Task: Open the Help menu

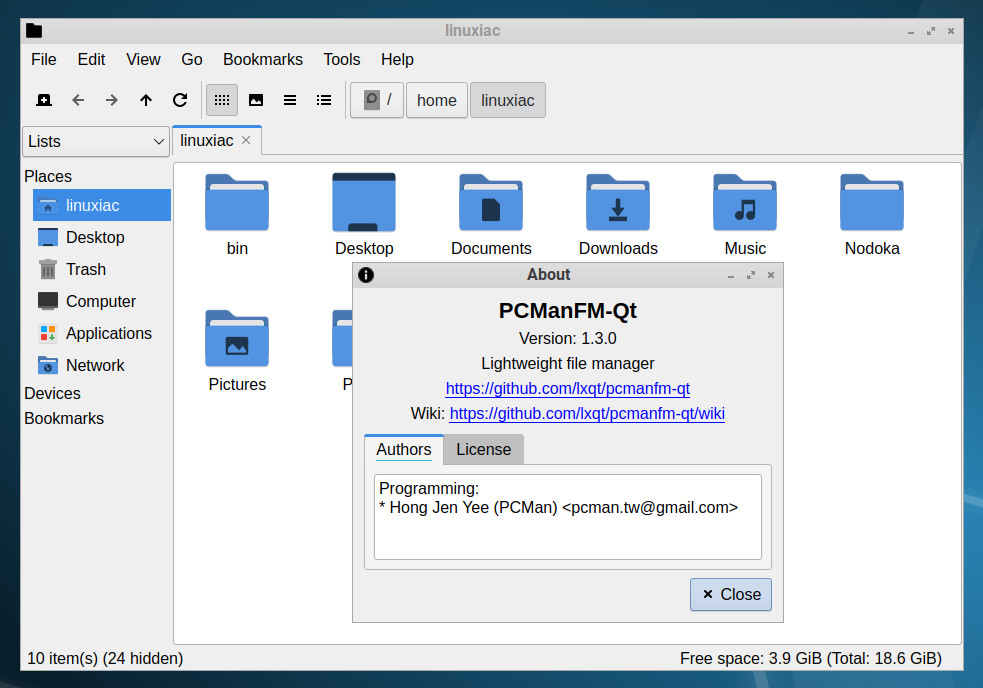Action: click(397, 60)
